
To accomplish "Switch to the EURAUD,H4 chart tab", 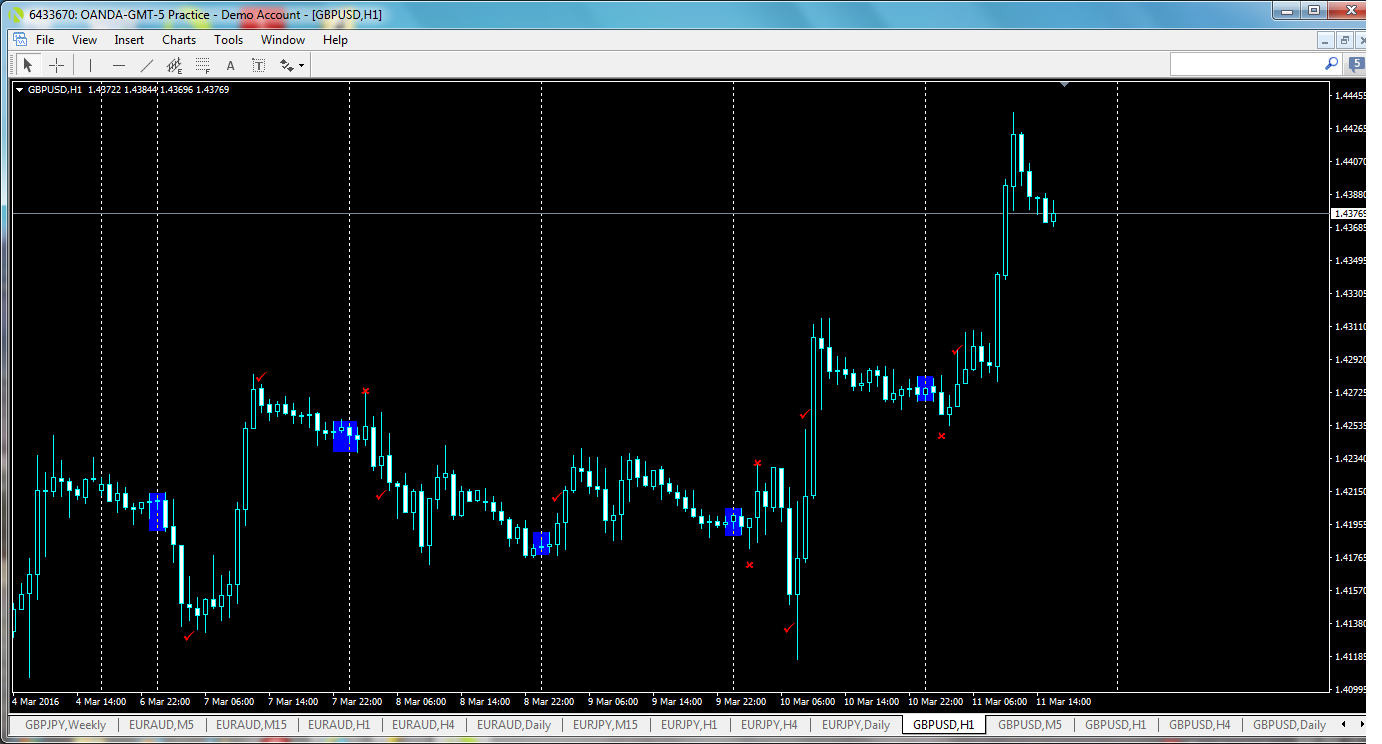I will click(x=423, y=725).
